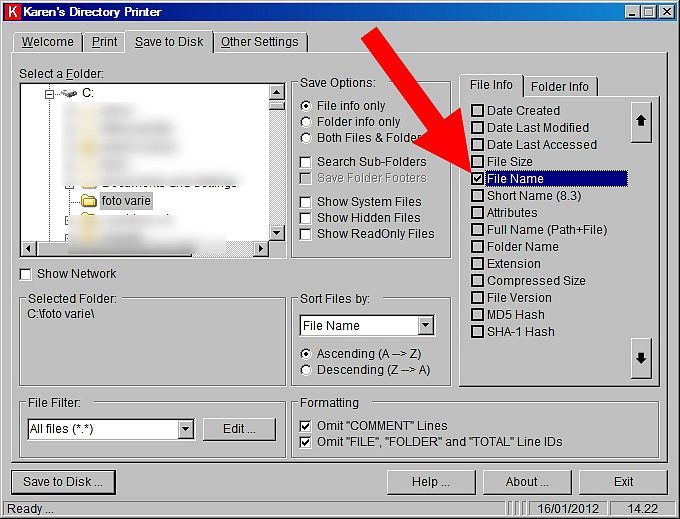This screenshot has height=519, width=680.
Task: Click the C:\foto varie\ selected folder path
Action: [x=61, y=313]
